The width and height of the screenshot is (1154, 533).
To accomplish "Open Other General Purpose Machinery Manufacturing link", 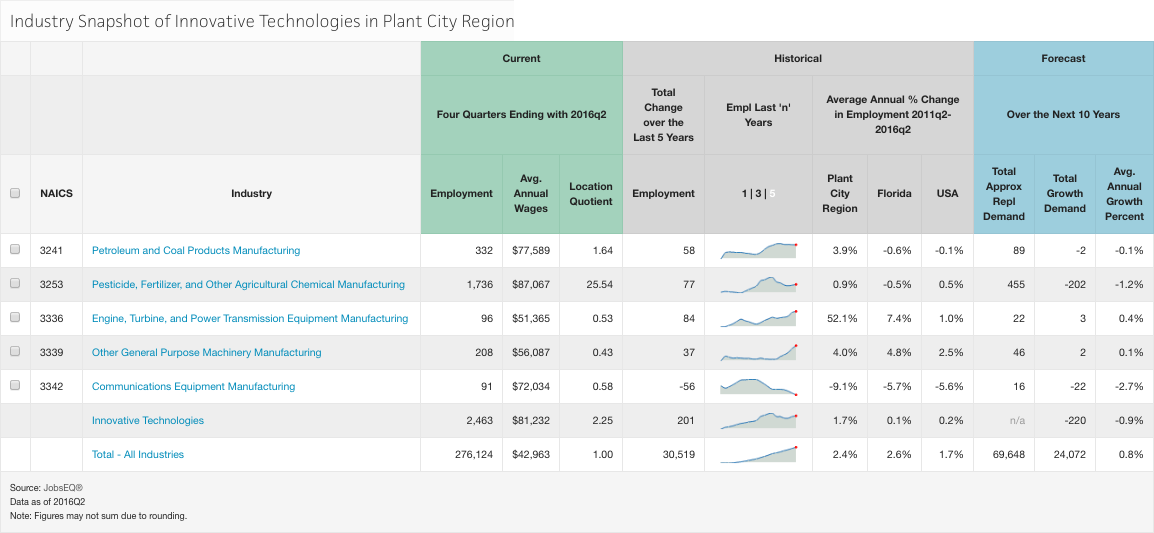I will 207,352.
